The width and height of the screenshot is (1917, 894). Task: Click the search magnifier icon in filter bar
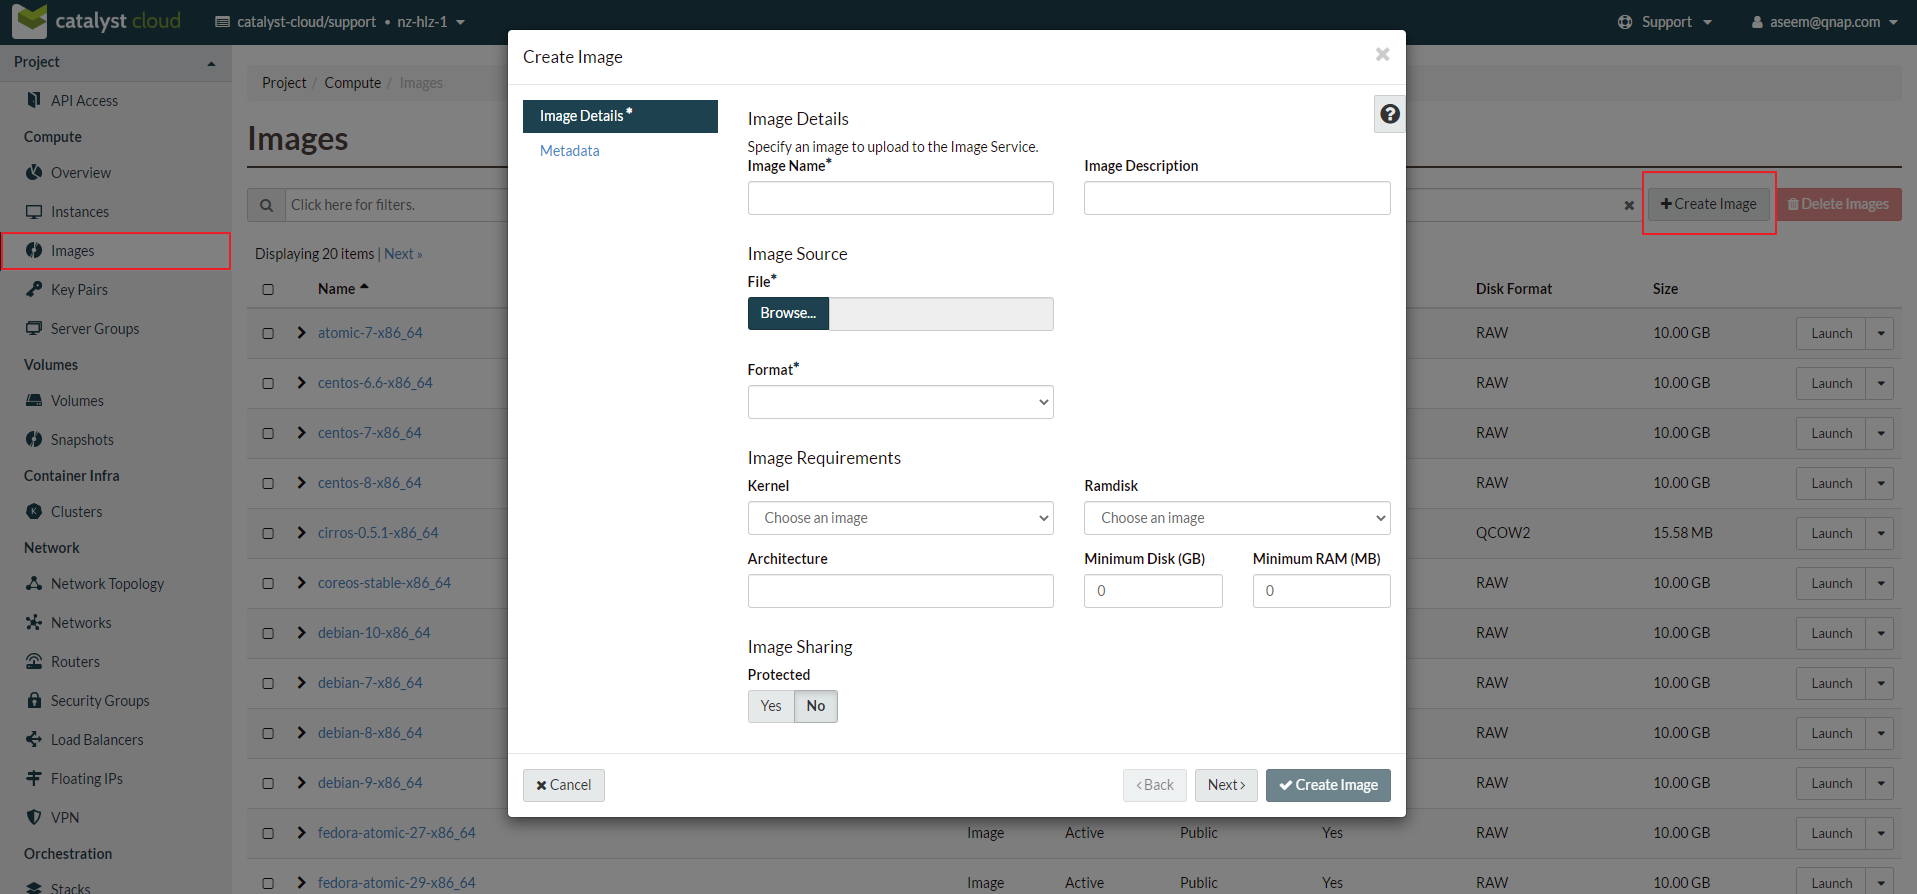tap(266, 205)
